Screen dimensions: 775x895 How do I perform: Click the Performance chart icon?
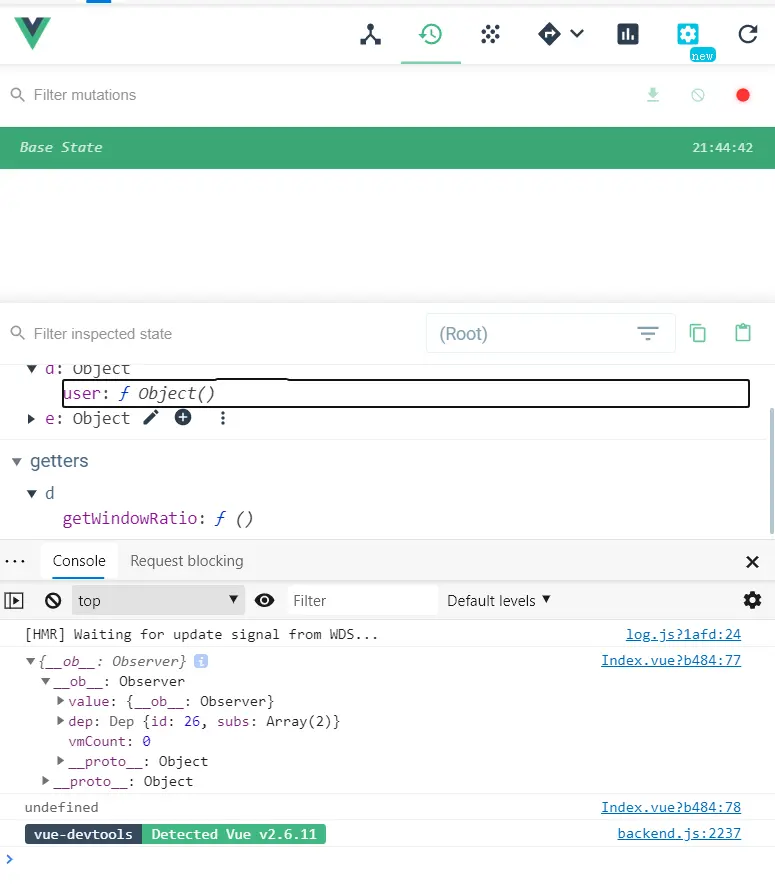(628, 34)
